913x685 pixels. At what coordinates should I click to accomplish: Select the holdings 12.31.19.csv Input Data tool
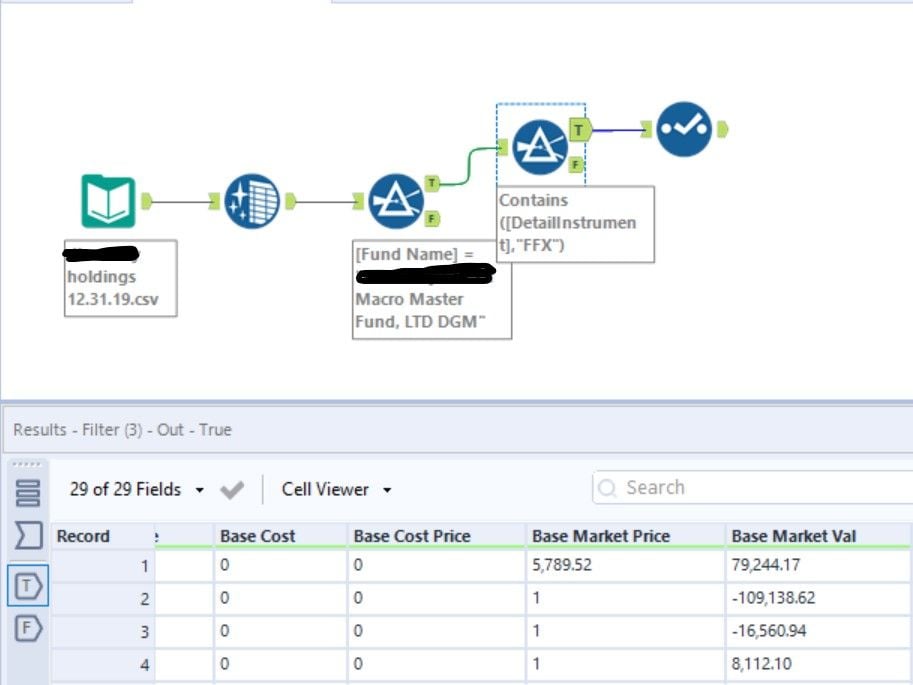click(x=109, y=199)
